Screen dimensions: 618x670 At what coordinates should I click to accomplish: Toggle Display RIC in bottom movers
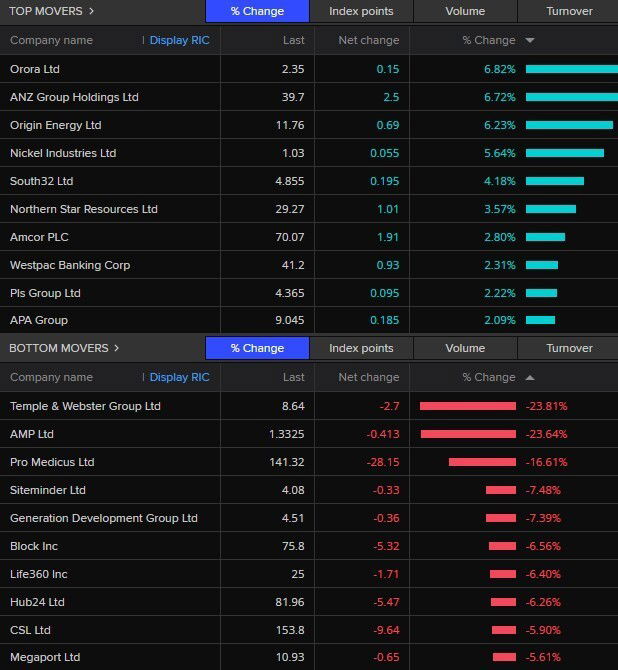[179, 378]
